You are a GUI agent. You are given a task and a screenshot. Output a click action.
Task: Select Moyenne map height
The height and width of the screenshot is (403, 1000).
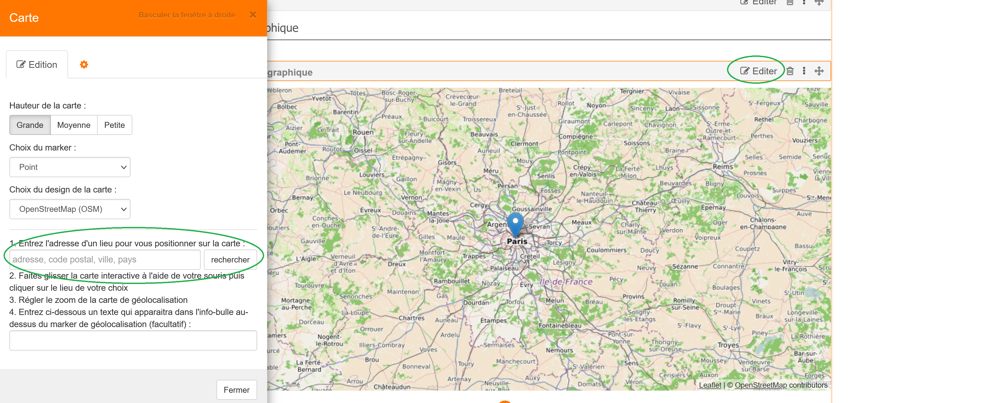point(74,125)
